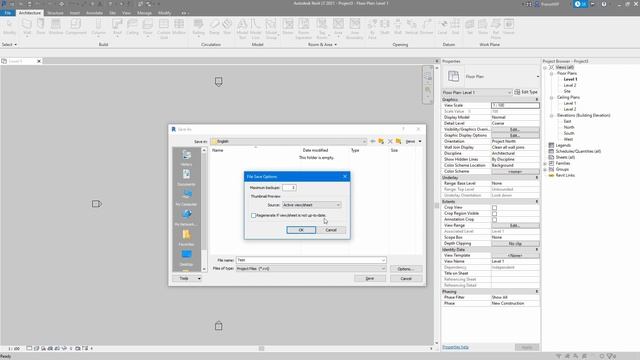Click the File name input field
The image size is (640, 360).
(x=311, y=260)
